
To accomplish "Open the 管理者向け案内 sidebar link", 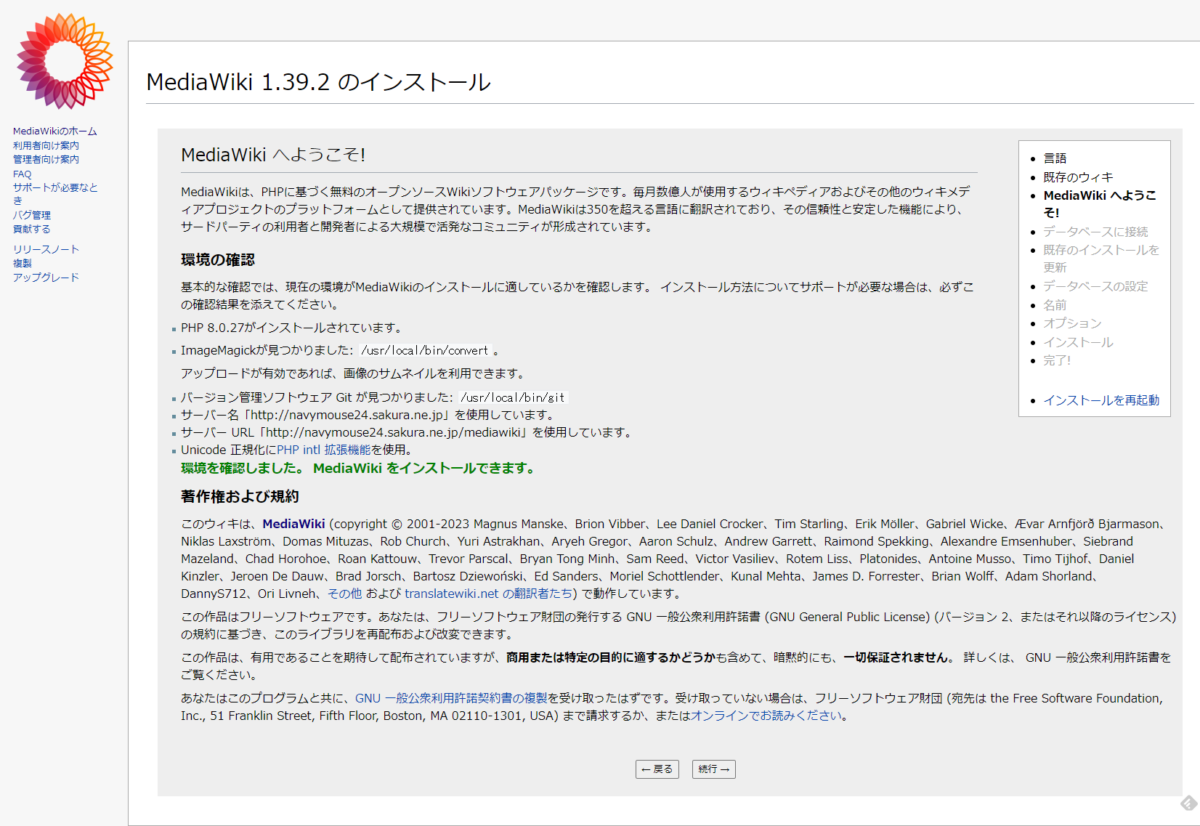I will pyautogui.click(x=45, y=159).
